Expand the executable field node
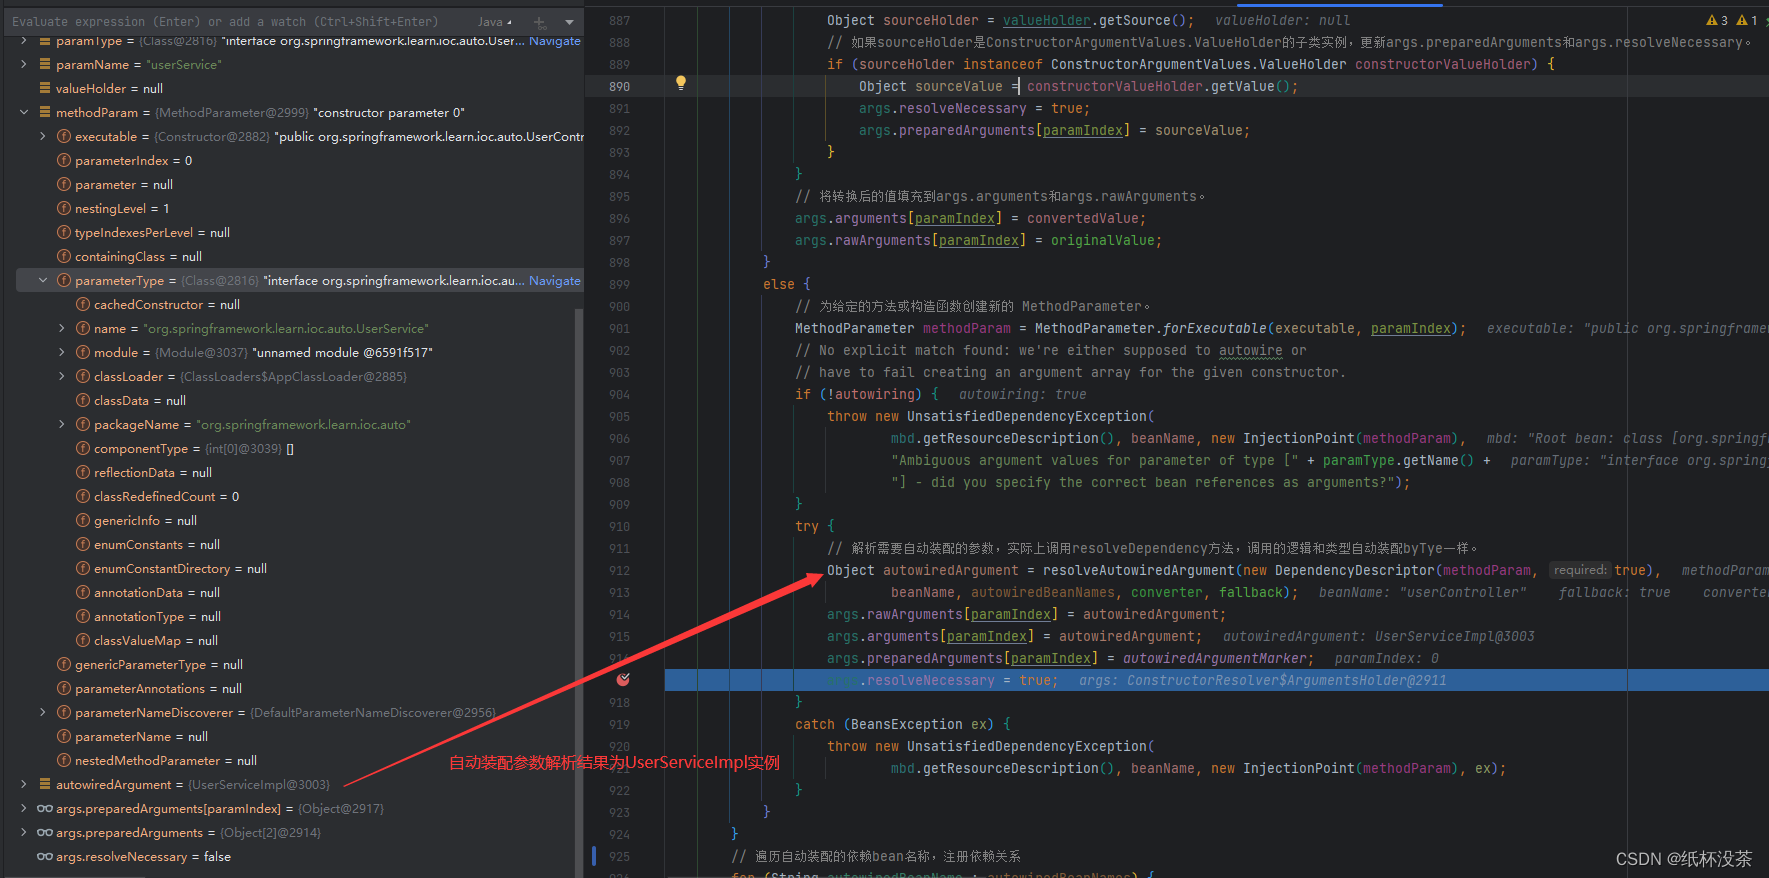 pos(43,136)
